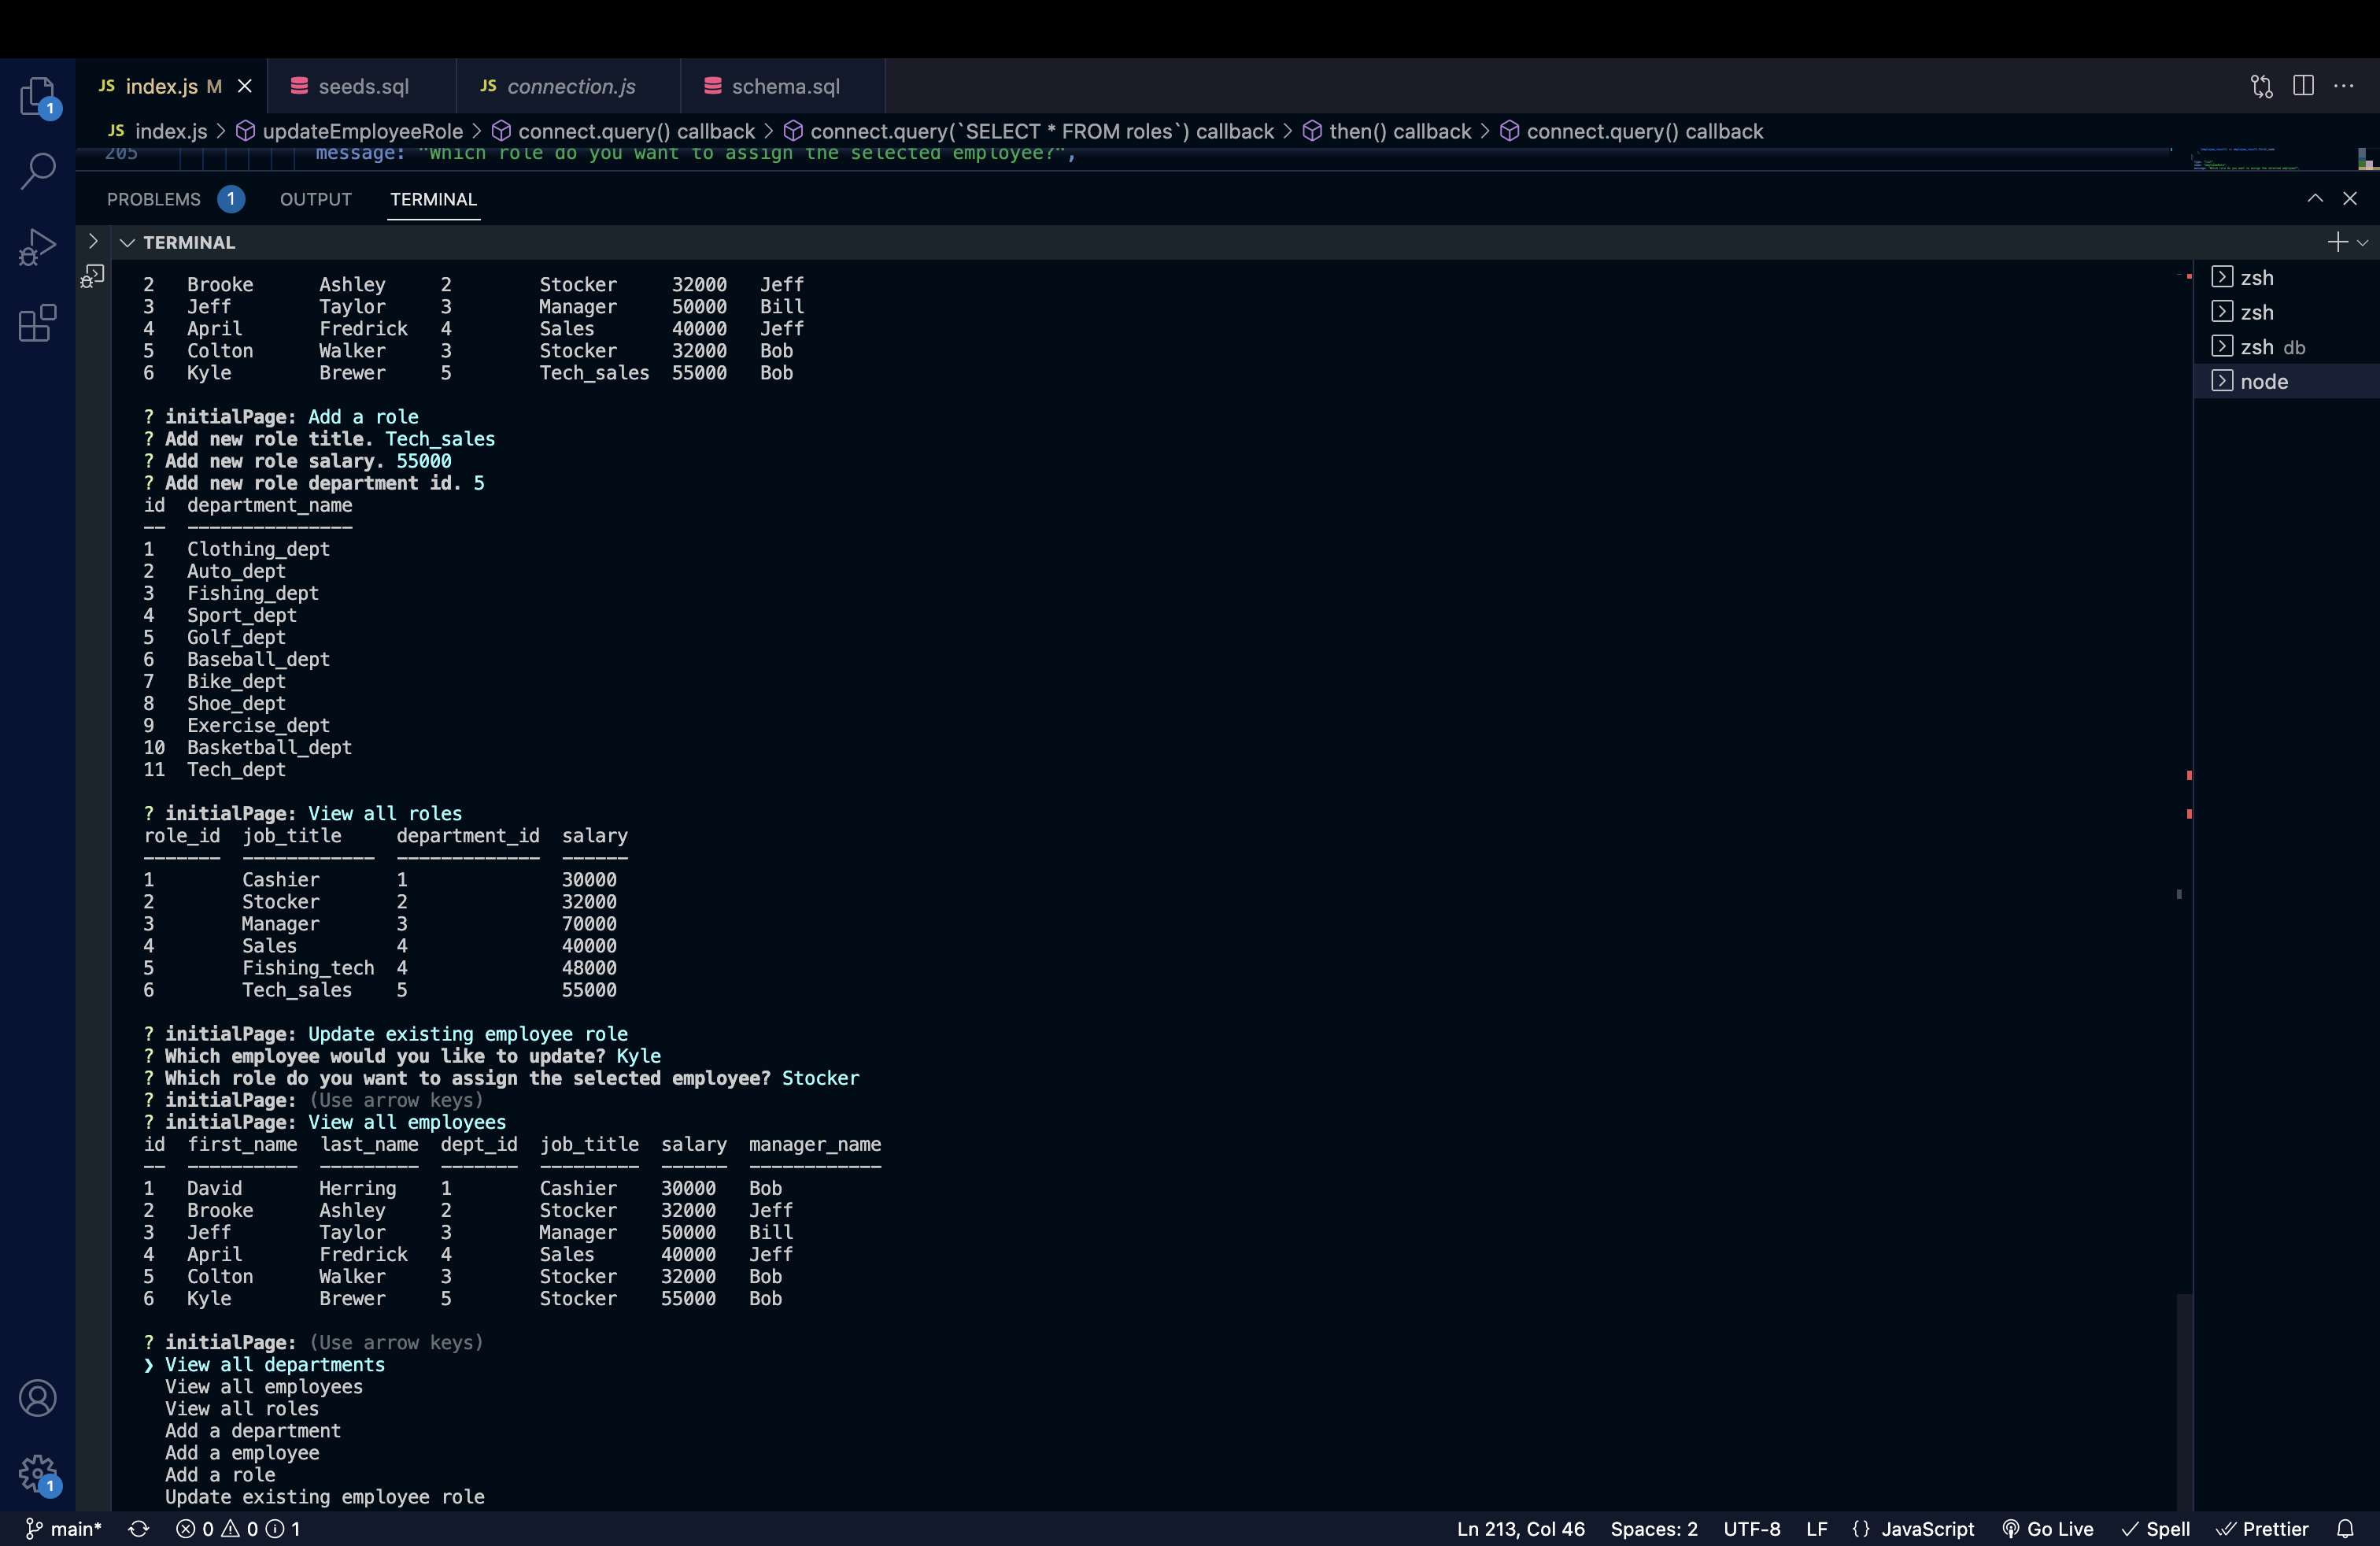Screen dimensions: 2380x1546
Task: Click the terminal scrollbar thumb
Action: tap(2184, 1402)
